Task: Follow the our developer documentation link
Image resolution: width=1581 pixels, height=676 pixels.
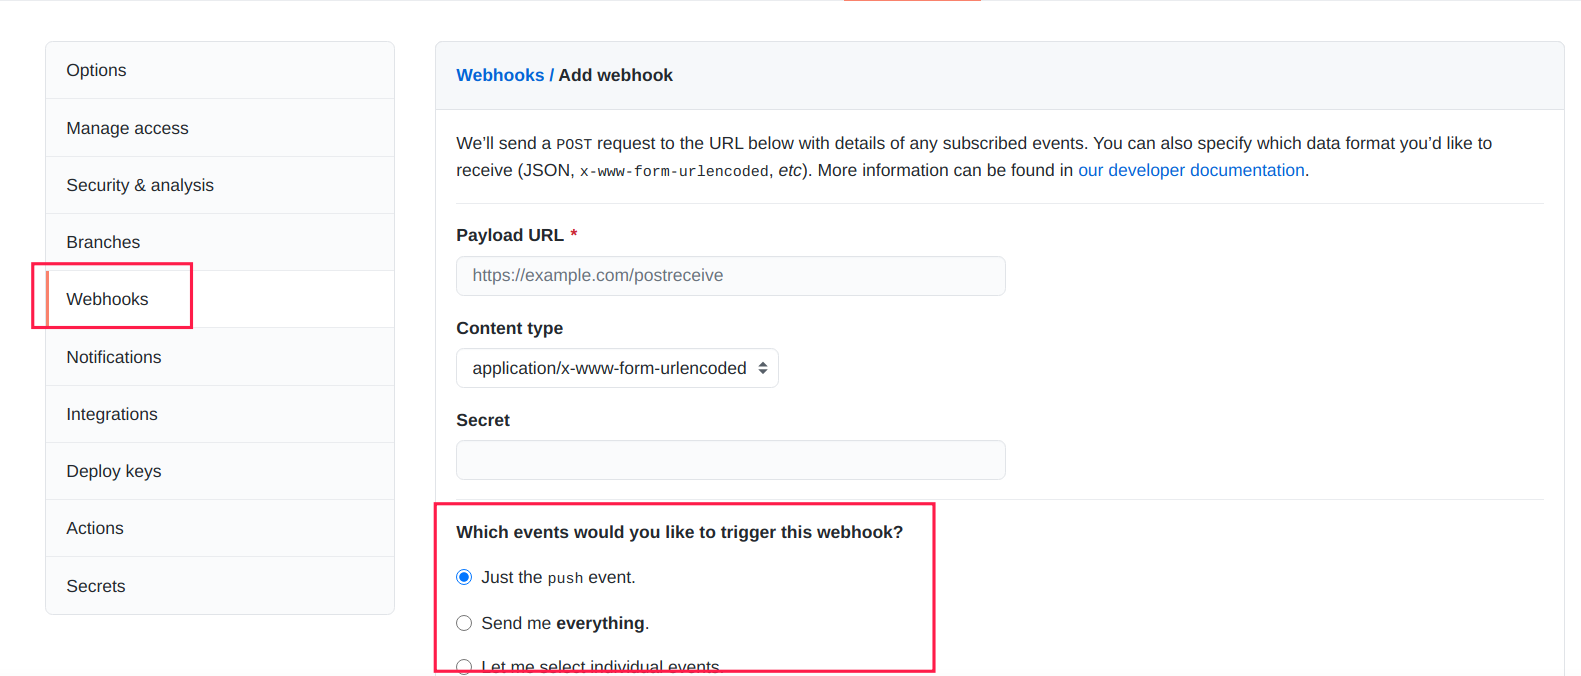Action: tap(1190, 169)
